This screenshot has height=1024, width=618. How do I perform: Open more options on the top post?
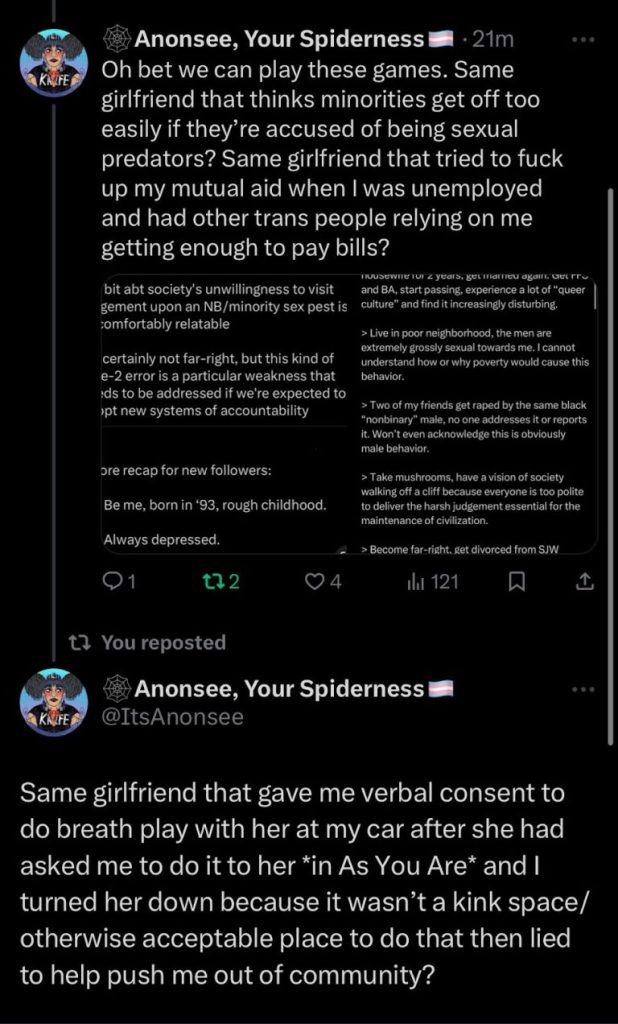581,41
